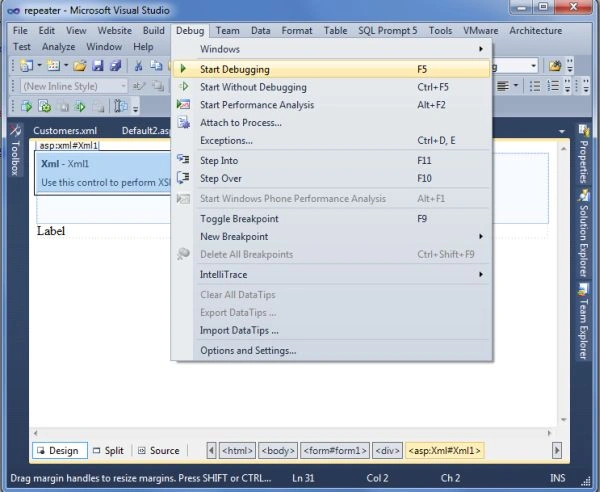Click the Start Performance Analysis chart icon
The image size is (600, 492).
183,104
